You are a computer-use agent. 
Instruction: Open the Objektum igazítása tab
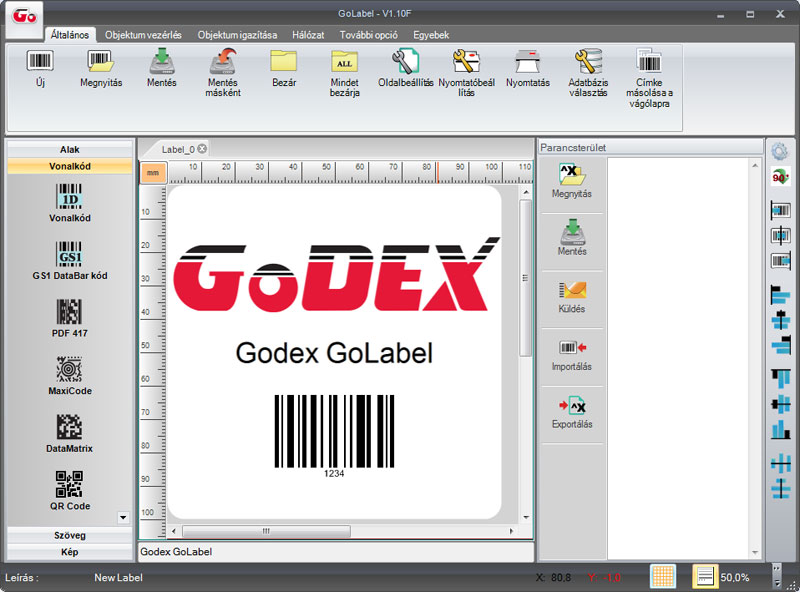click(x=237, y=35)
